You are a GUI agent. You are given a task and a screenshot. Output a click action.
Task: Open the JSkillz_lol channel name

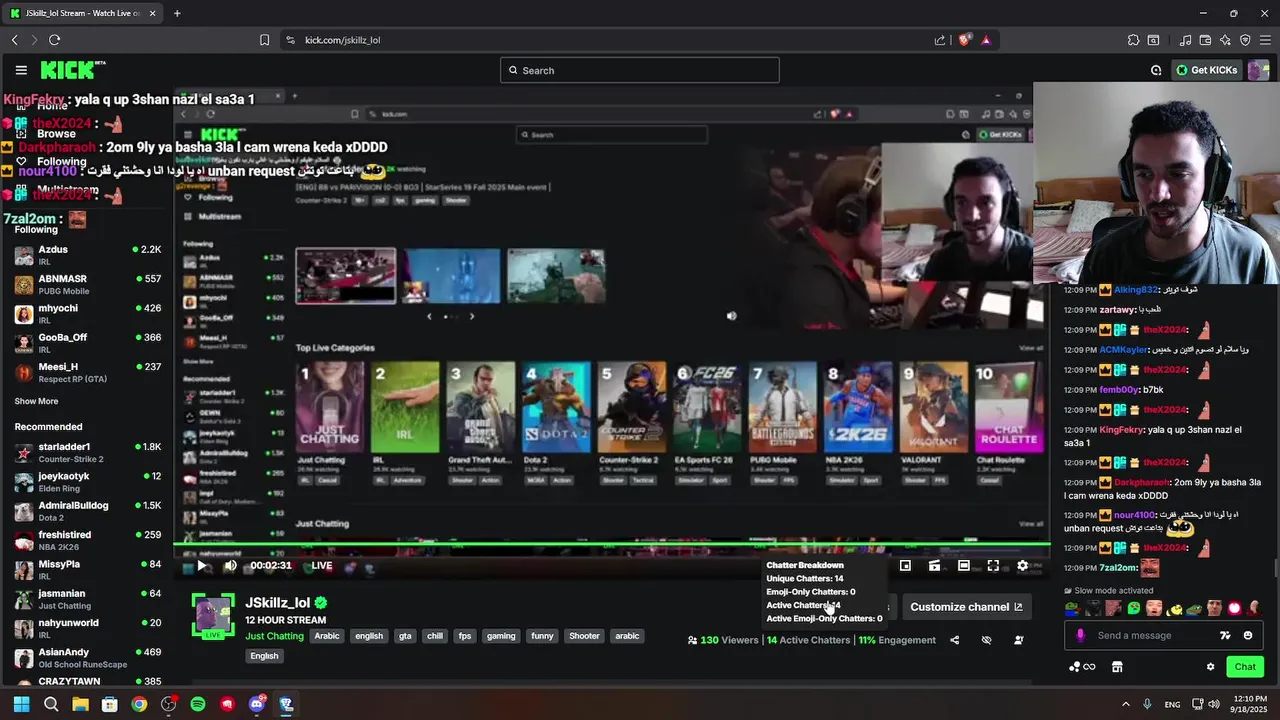pyautogui.click(x=277, y=603)
